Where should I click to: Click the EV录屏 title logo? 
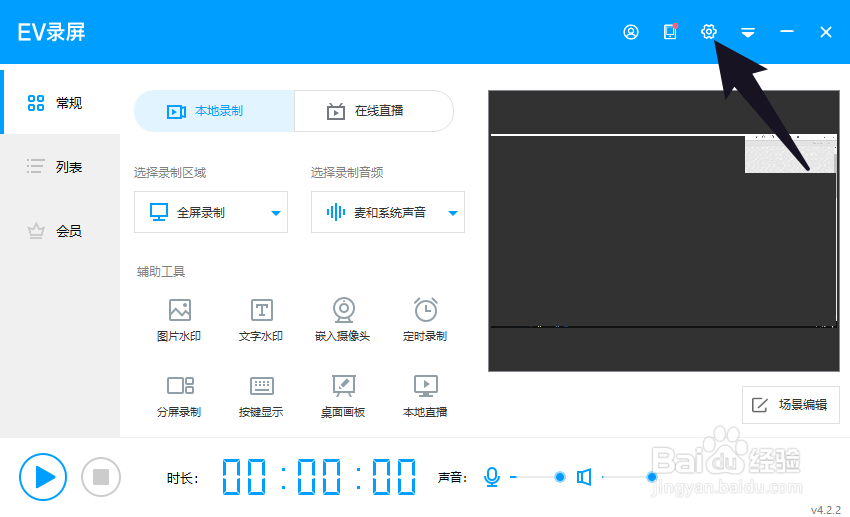[x=51, y=32]
